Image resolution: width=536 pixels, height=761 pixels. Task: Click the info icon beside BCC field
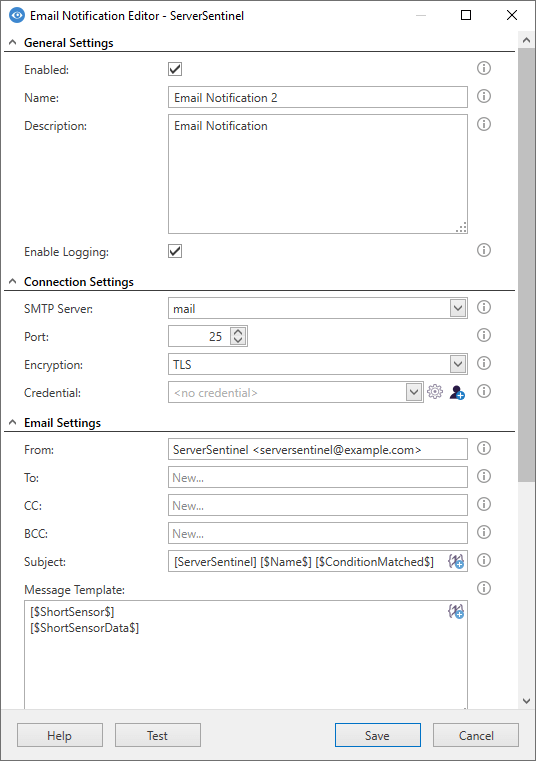[484, 533]
